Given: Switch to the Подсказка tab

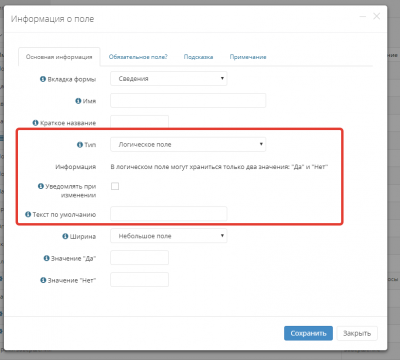Looking at the screenshot, I should [x=198, y=57].
